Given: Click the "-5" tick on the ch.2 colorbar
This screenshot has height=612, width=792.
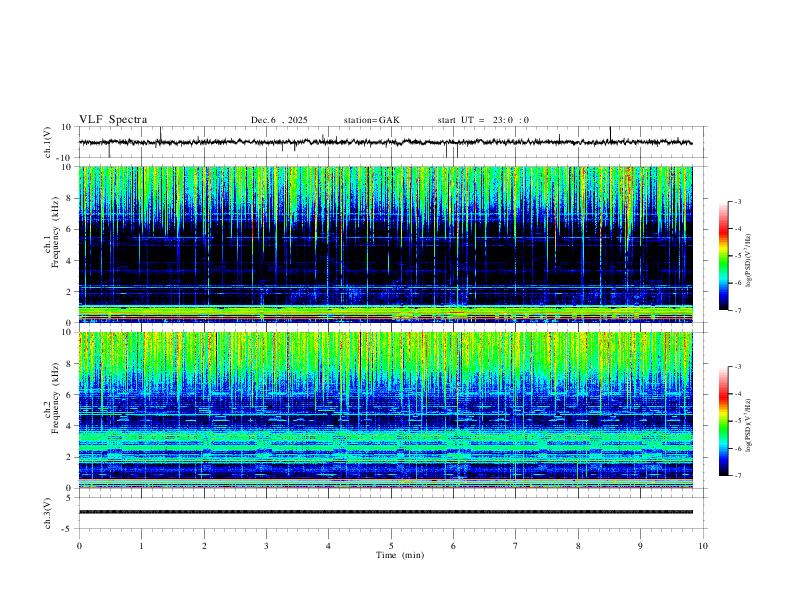Looking at the screenshot, I should (x=738, y=421).
